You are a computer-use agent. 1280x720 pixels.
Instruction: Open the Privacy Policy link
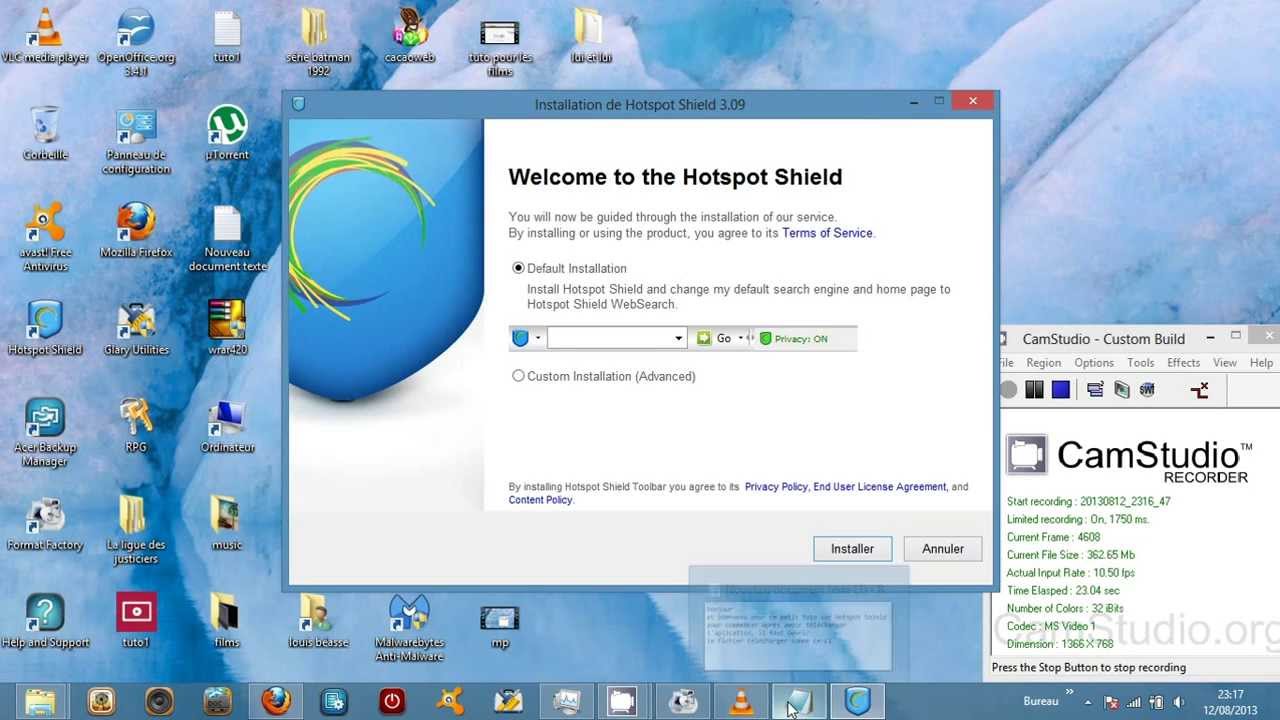point(776,487)
